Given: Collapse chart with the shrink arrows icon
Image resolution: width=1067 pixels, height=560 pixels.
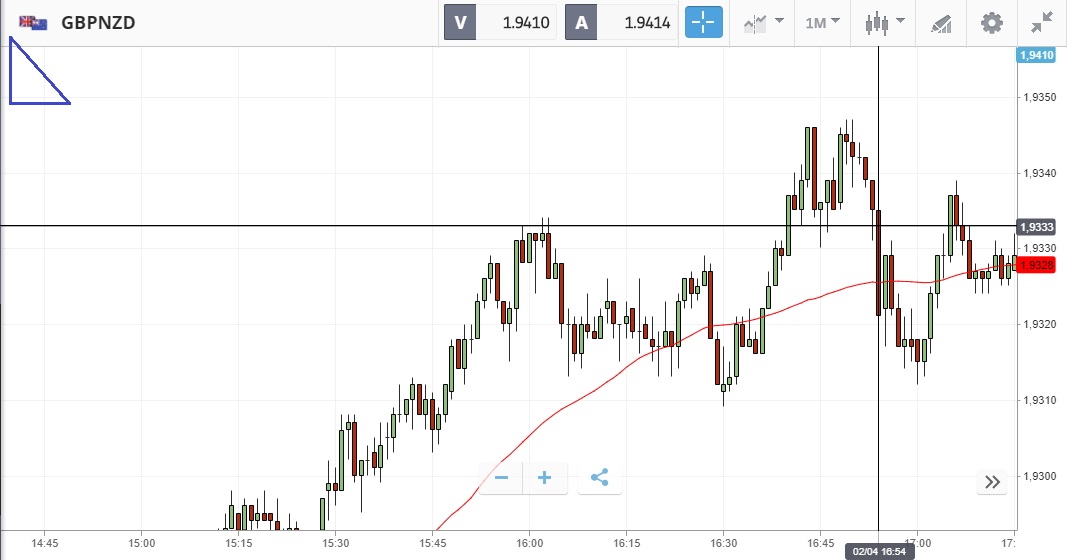Looking at the screenshot, I should point(1042,22).
